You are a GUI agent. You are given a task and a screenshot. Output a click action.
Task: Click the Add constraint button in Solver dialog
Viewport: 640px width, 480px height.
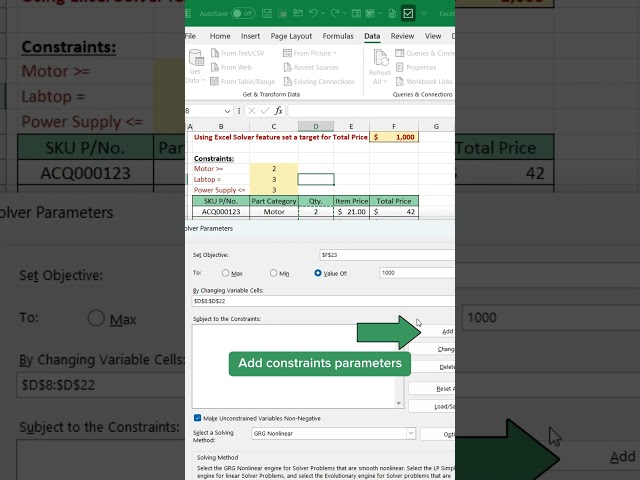pyautogui.click(x=436, y=331)
